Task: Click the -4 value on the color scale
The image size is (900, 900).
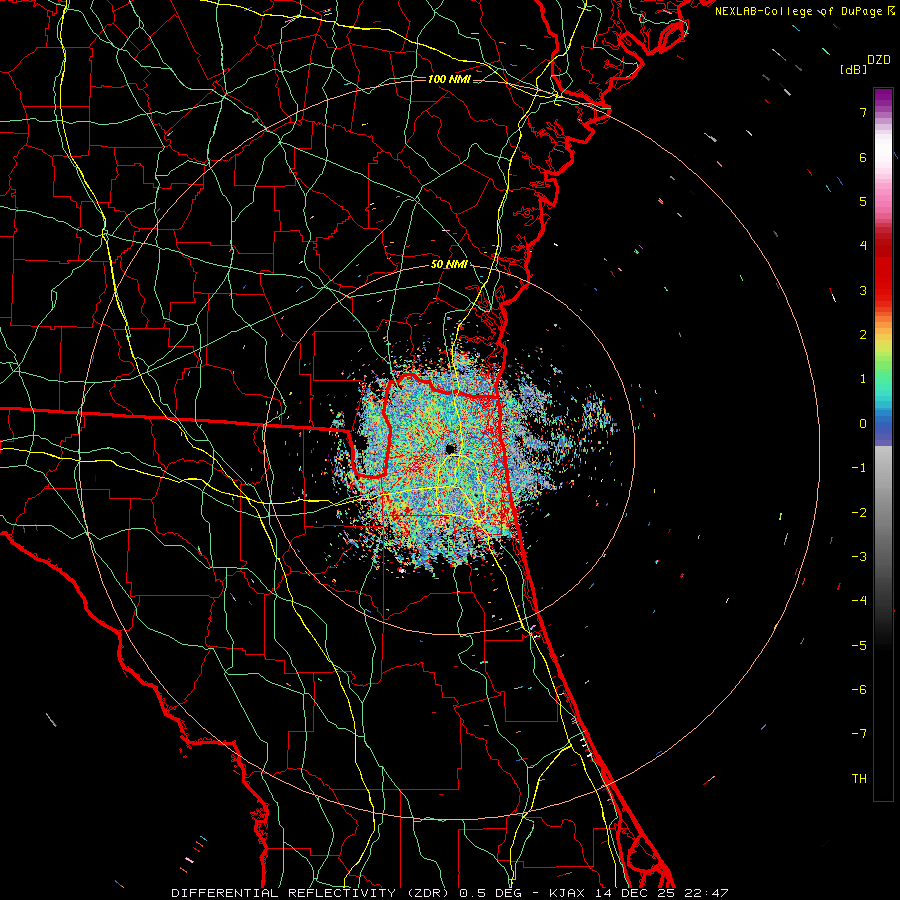Action: 859,601
